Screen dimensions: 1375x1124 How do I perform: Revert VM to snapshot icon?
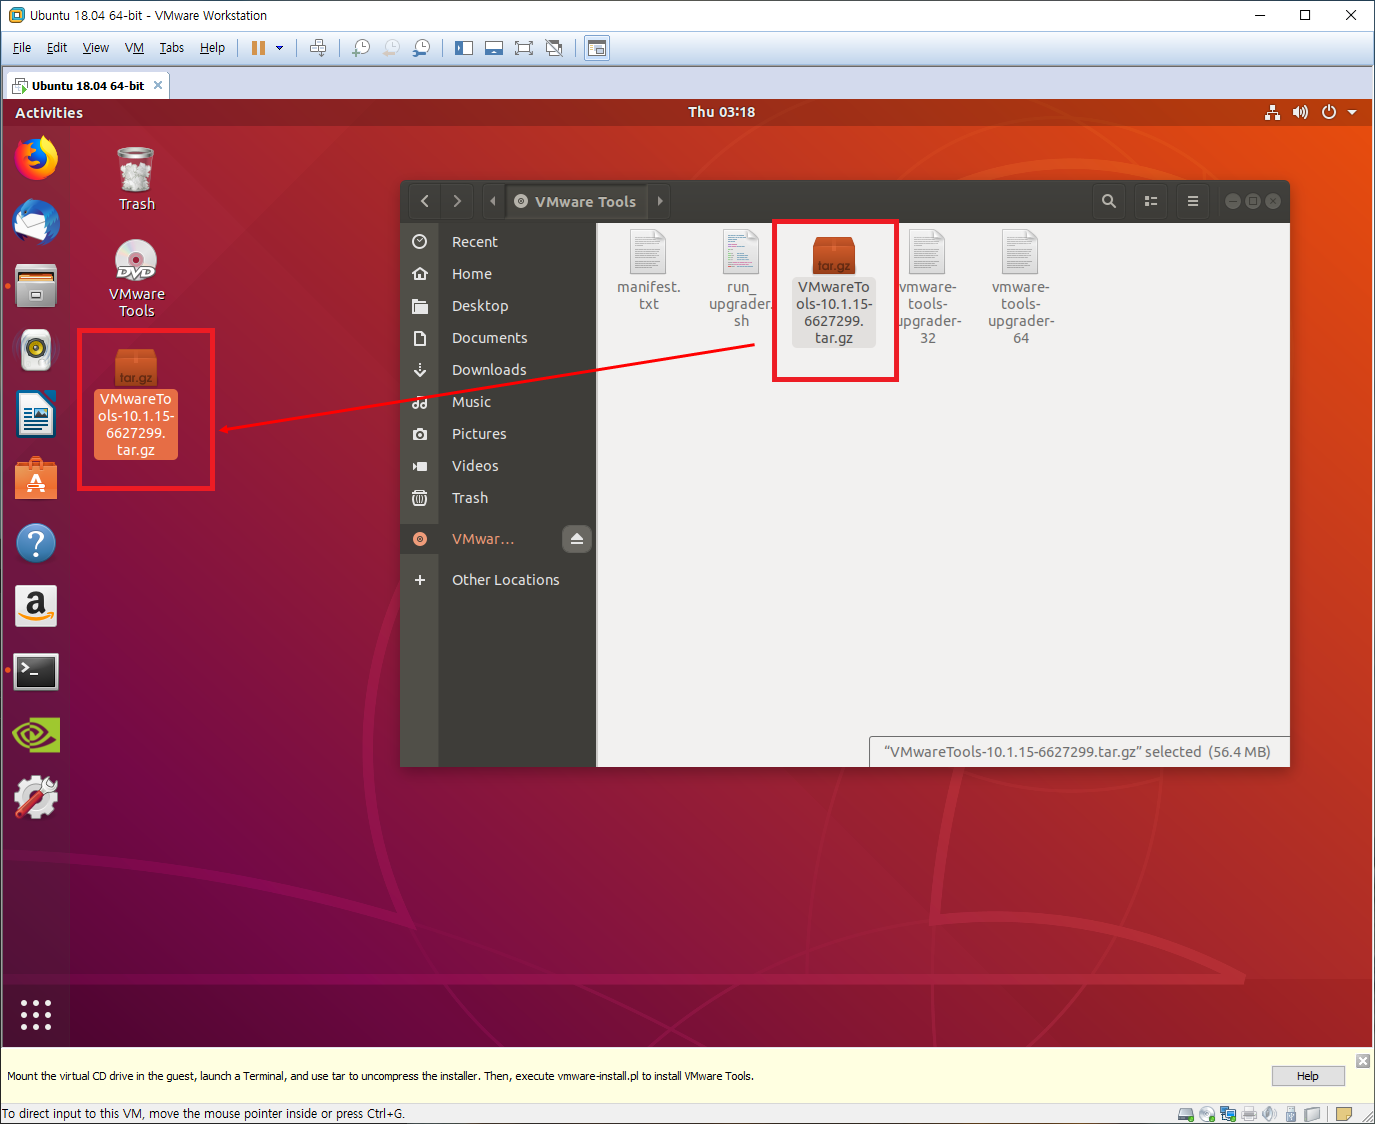point(392,48)
